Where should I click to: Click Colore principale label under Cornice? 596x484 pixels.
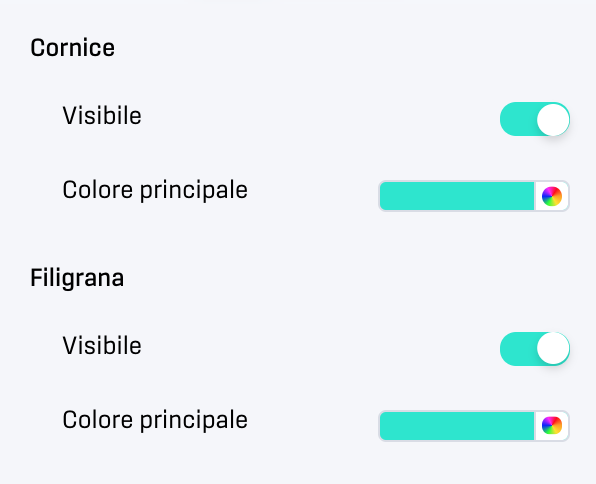[155, 190]
